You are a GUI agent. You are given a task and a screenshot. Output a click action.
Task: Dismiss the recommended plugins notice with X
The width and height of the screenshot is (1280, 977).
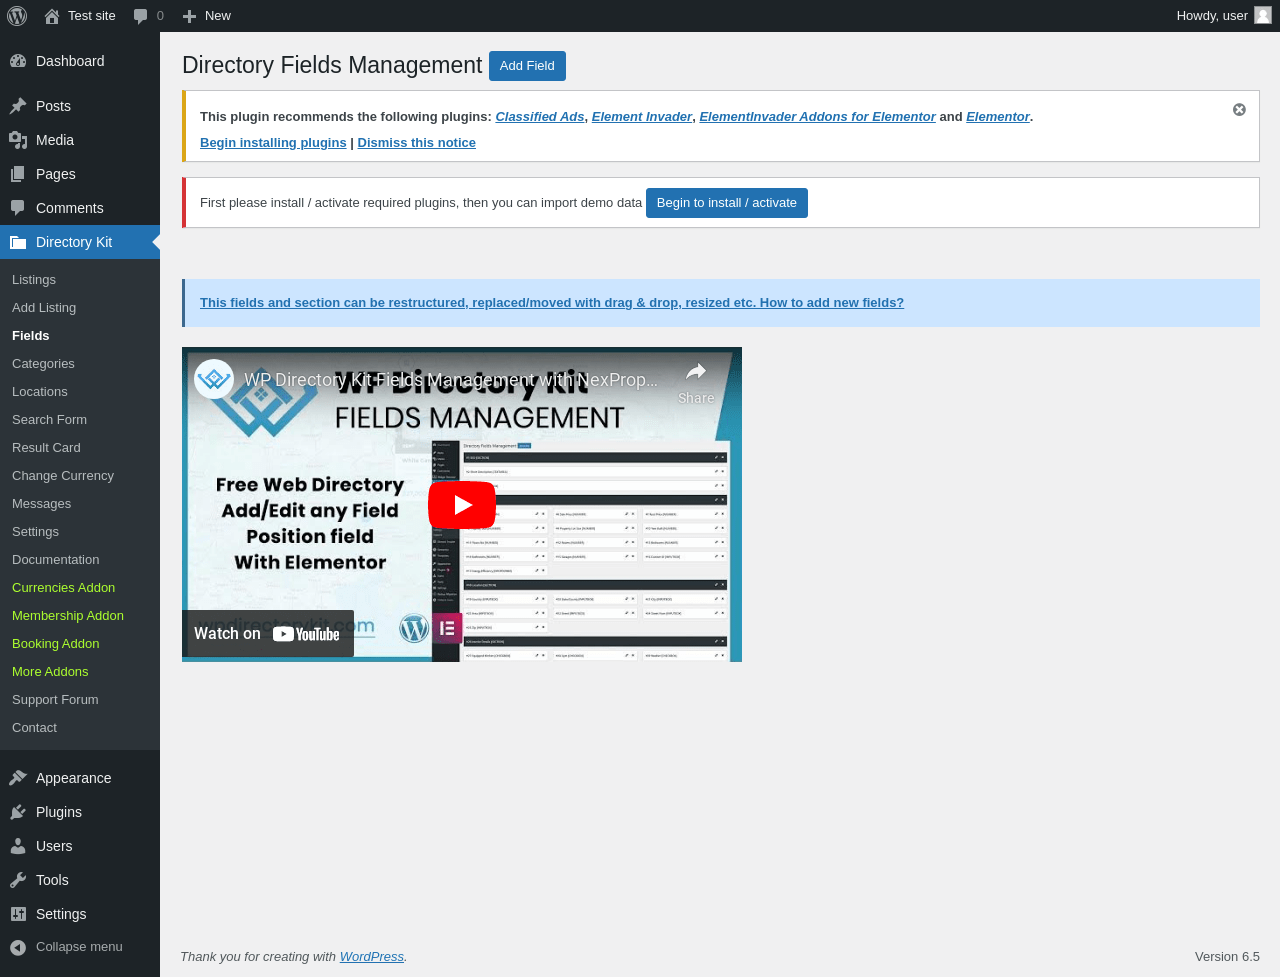tap(1239, 110)
